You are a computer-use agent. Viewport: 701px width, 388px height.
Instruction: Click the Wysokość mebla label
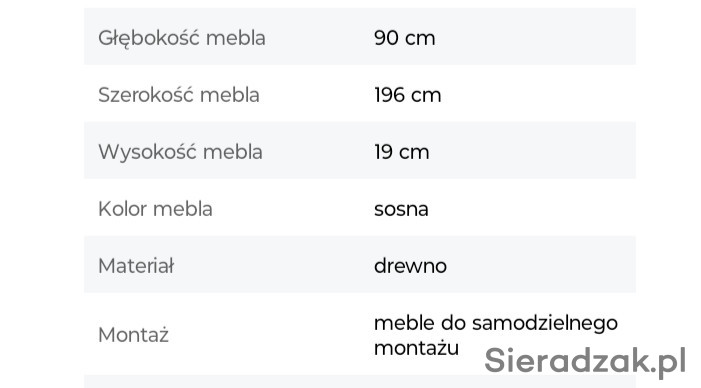click(180, 152)
